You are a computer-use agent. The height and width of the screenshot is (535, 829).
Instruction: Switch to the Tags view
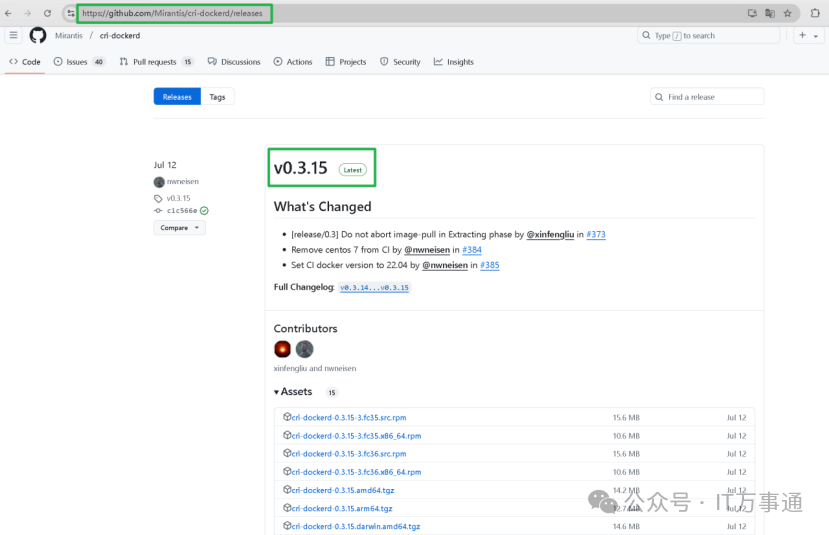pyautogui.click(x=217, y=97)
